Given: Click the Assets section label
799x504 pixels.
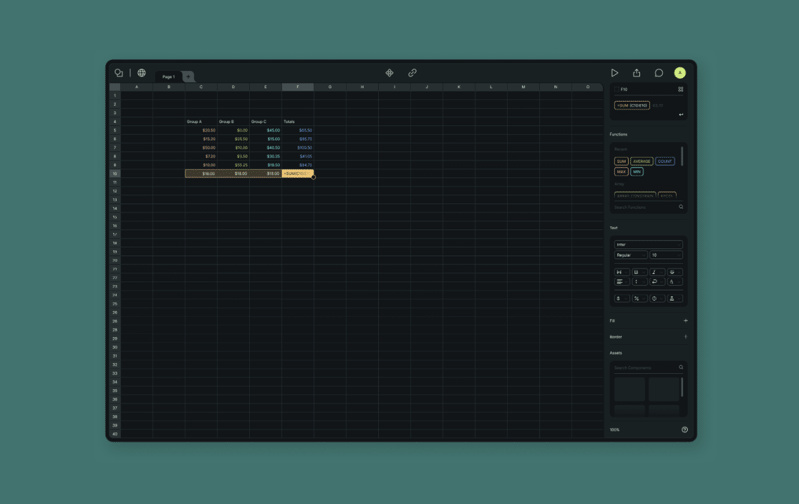Looking at the screenshot, I should 616,353.
